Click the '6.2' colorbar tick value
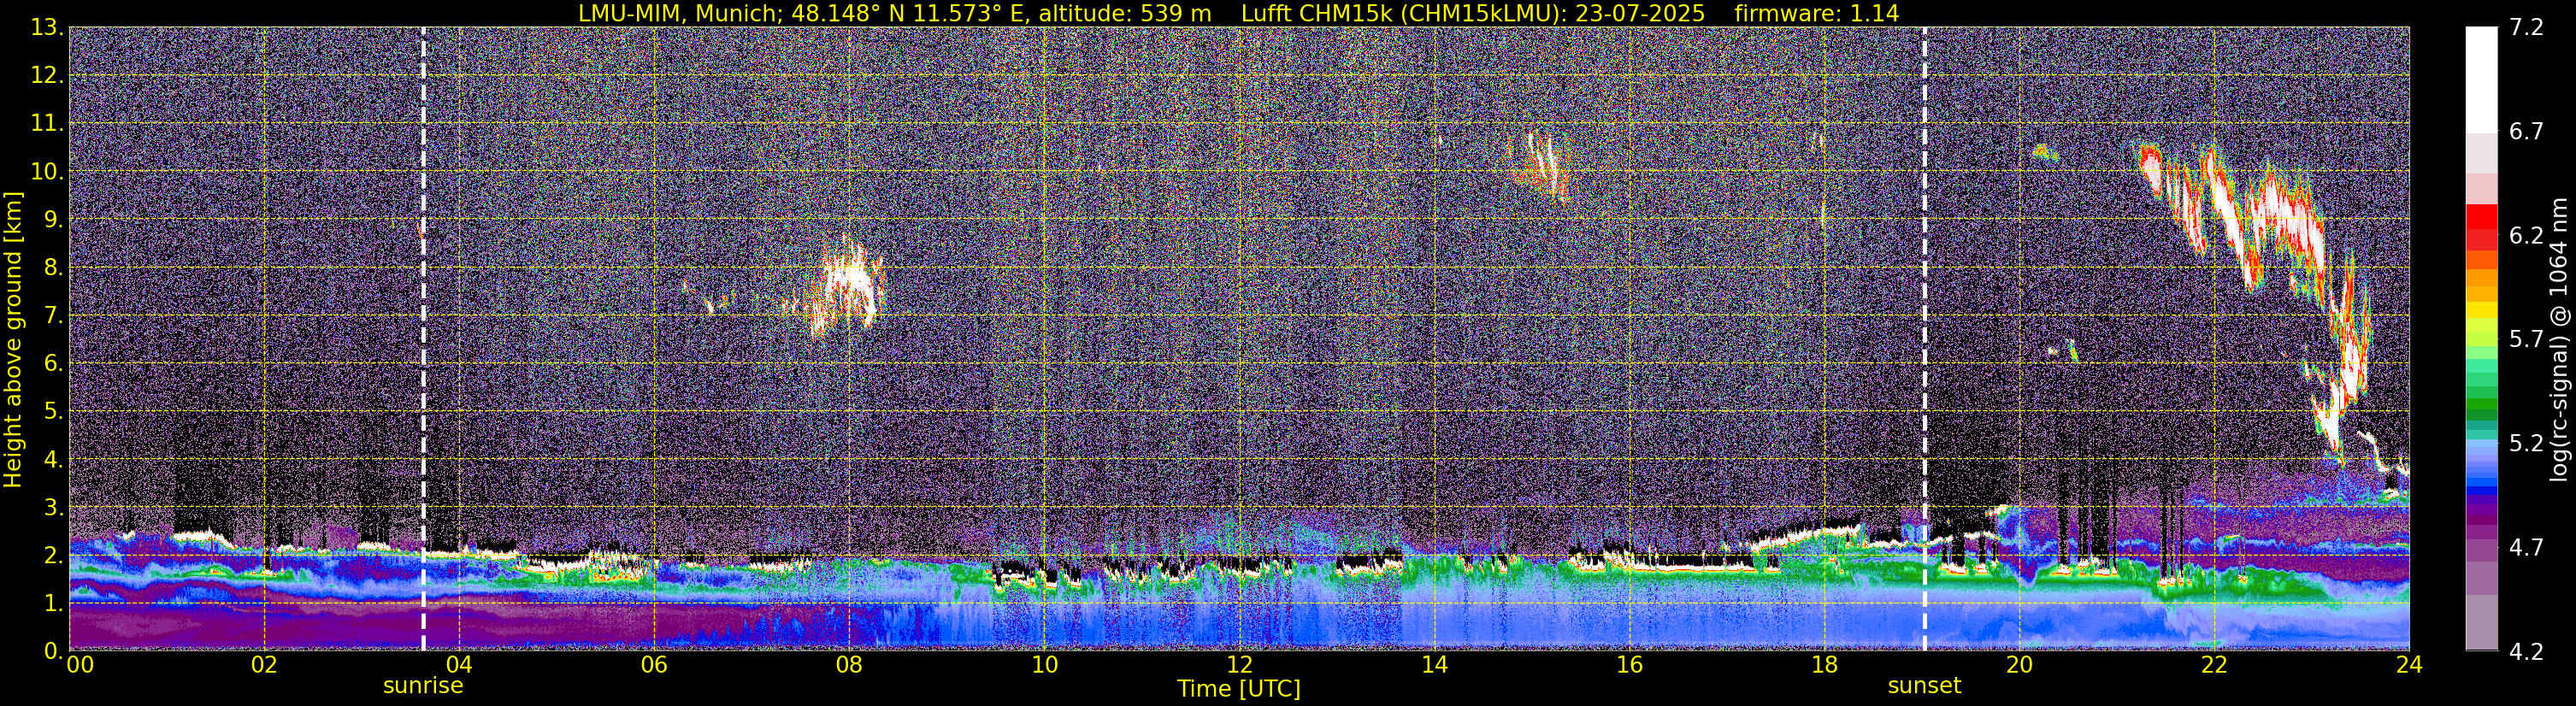This screenshot has width=2576, height=706. (2526, 236)
